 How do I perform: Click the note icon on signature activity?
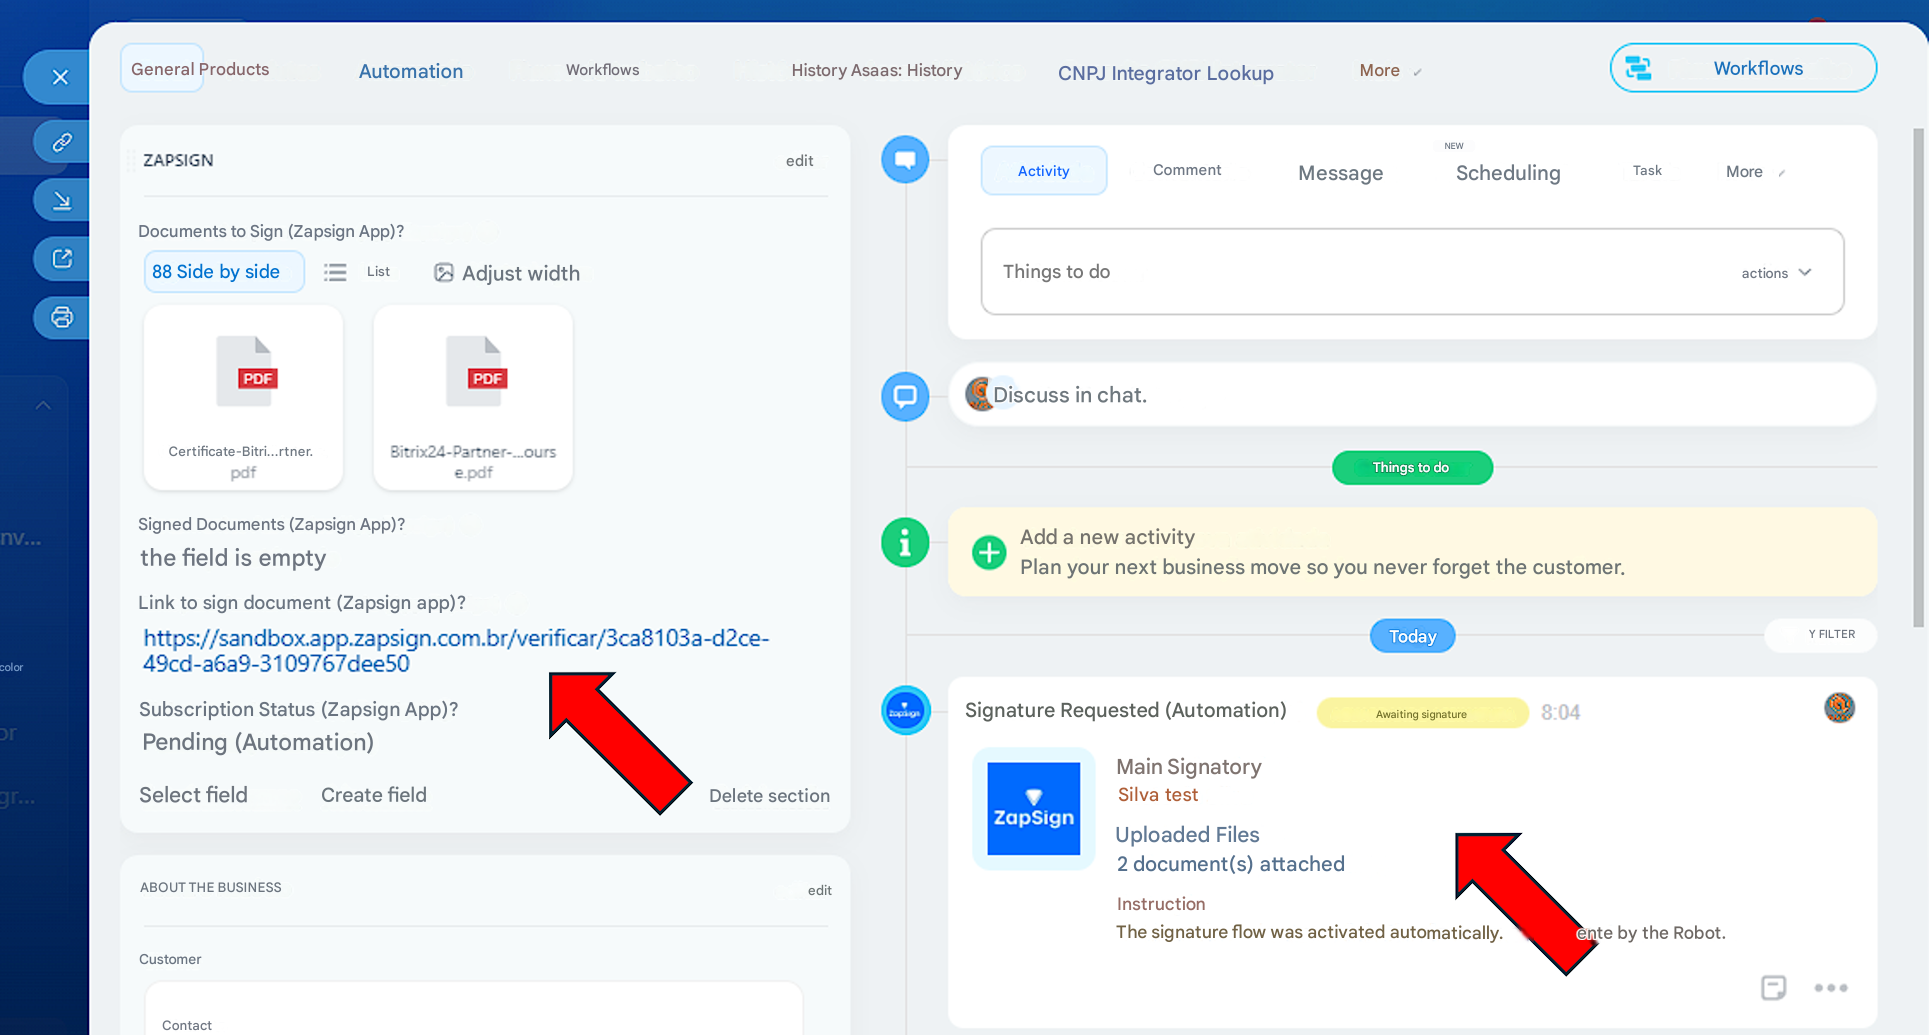pyautogui.click(x=1773, y=988)
